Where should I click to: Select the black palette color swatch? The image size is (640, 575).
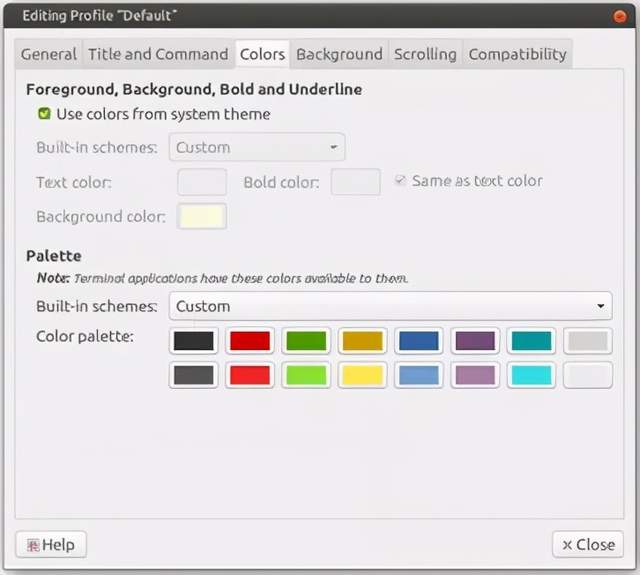point(193,341)
